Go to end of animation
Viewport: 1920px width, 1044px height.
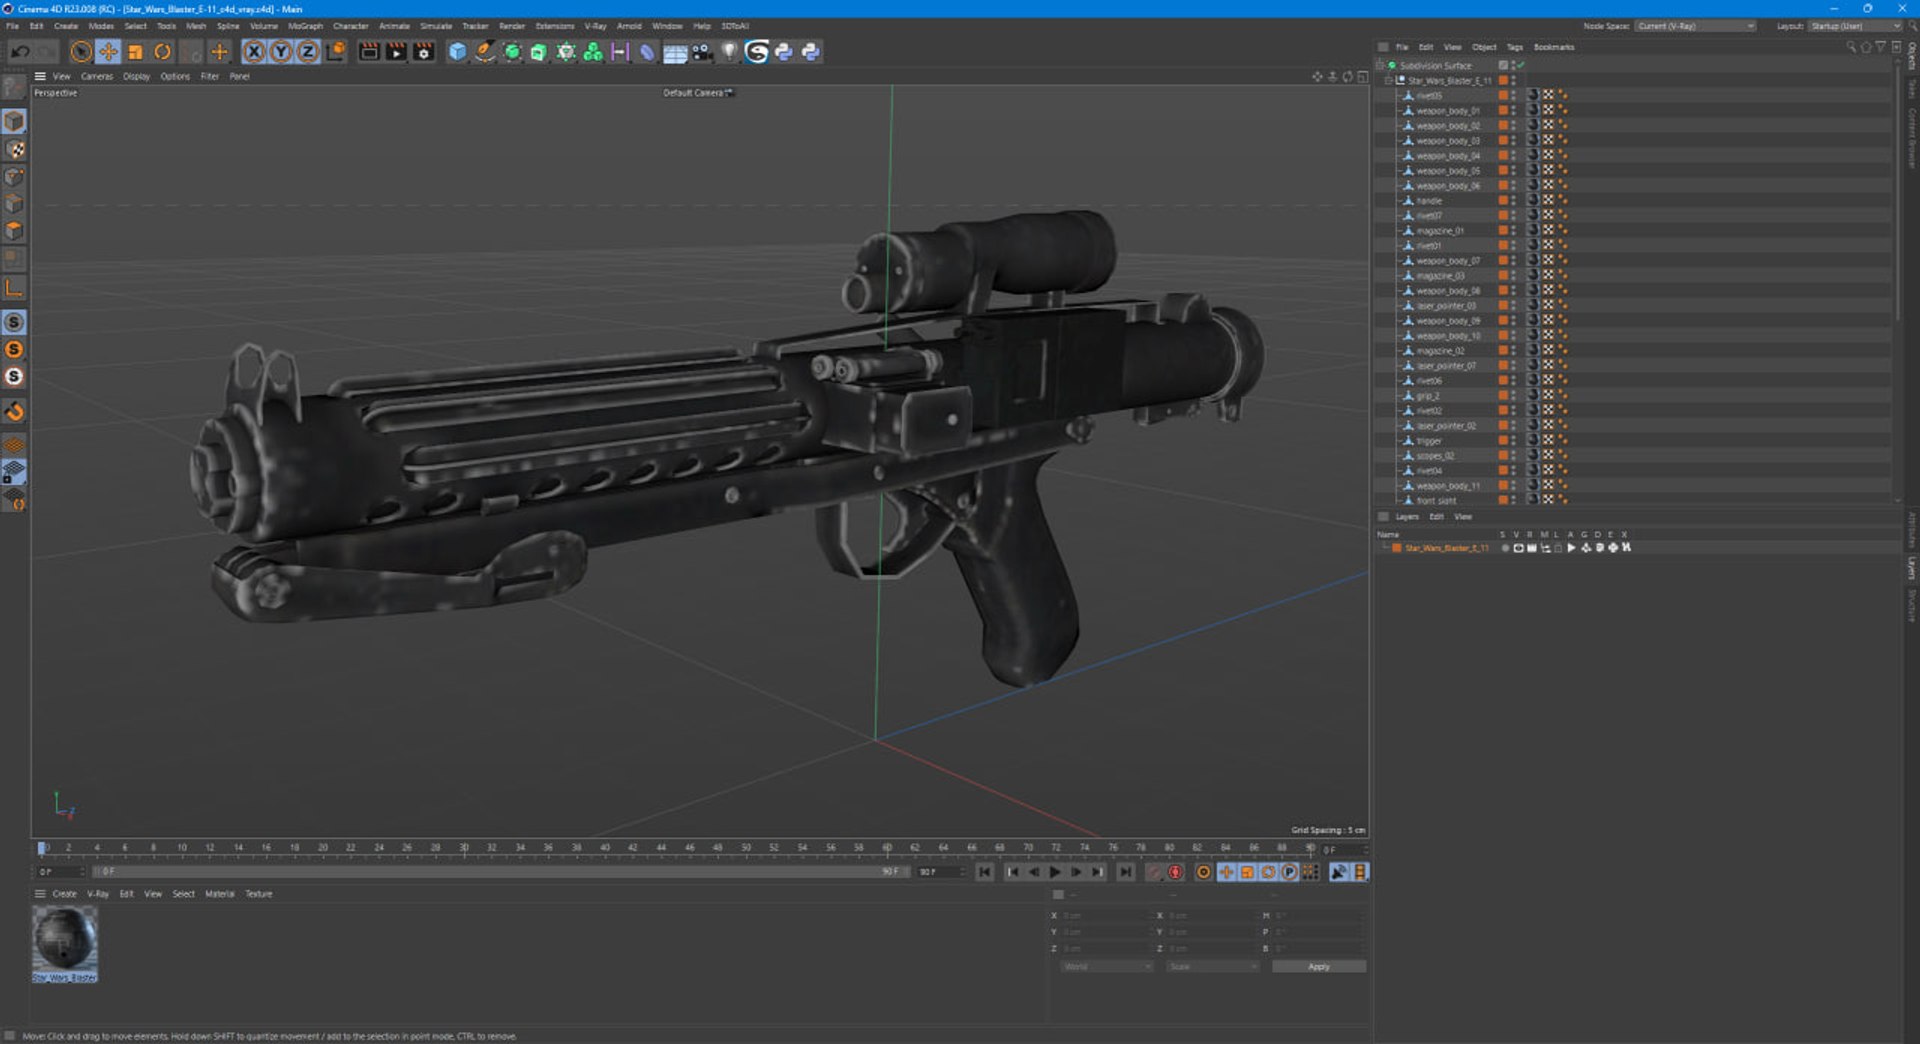[1126, 873]
